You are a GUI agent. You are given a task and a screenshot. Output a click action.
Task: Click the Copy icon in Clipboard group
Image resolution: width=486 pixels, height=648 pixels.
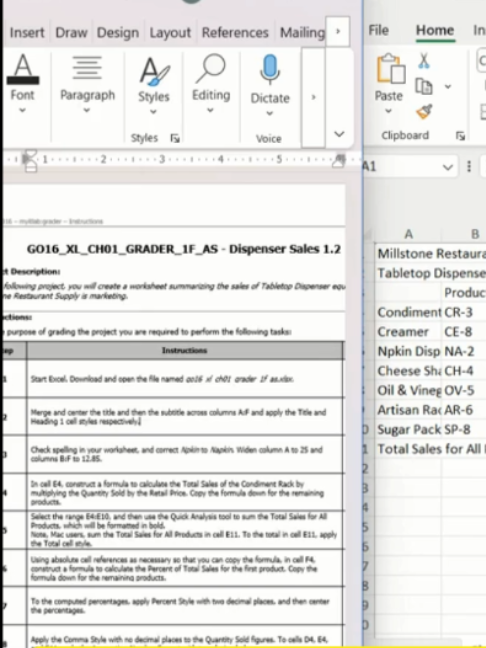click(424, 86)
